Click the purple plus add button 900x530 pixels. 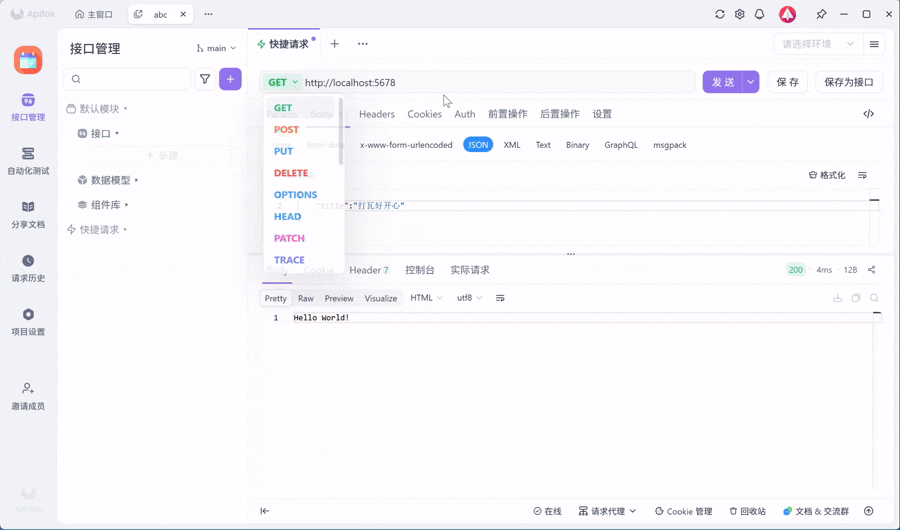(230, 79)
